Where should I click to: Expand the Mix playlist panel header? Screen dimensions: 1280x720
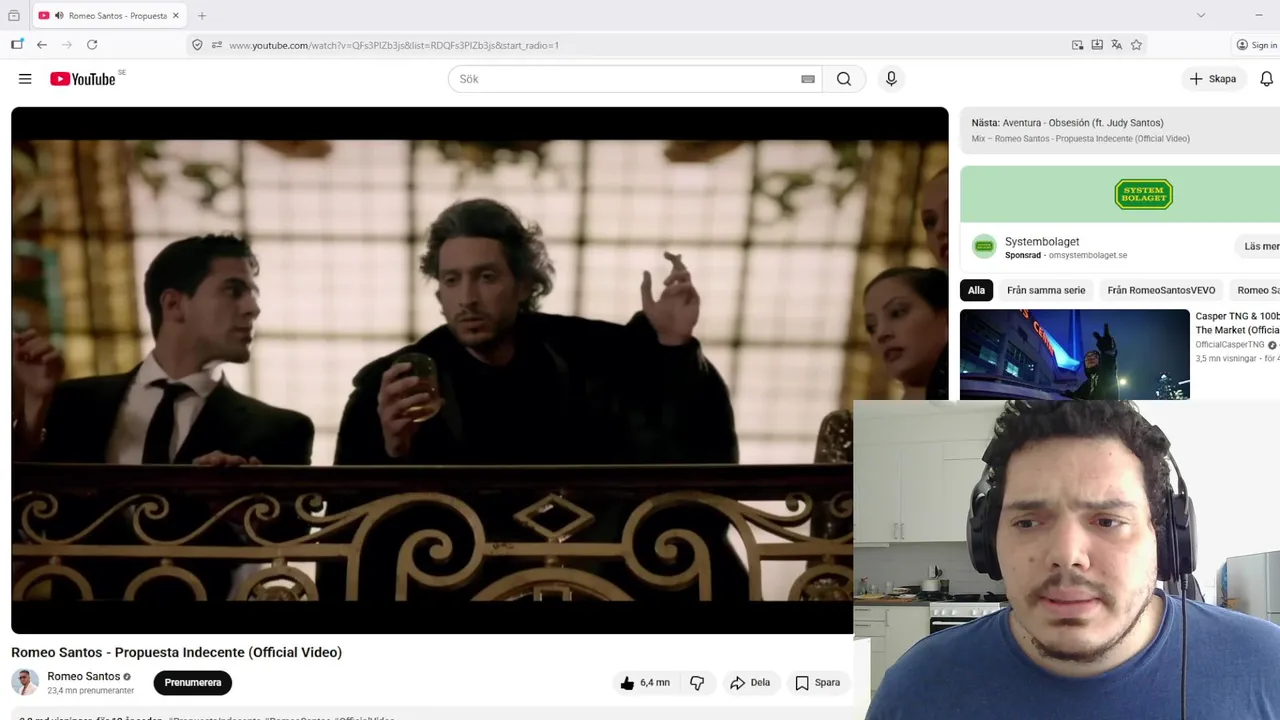click(1120, 130)
